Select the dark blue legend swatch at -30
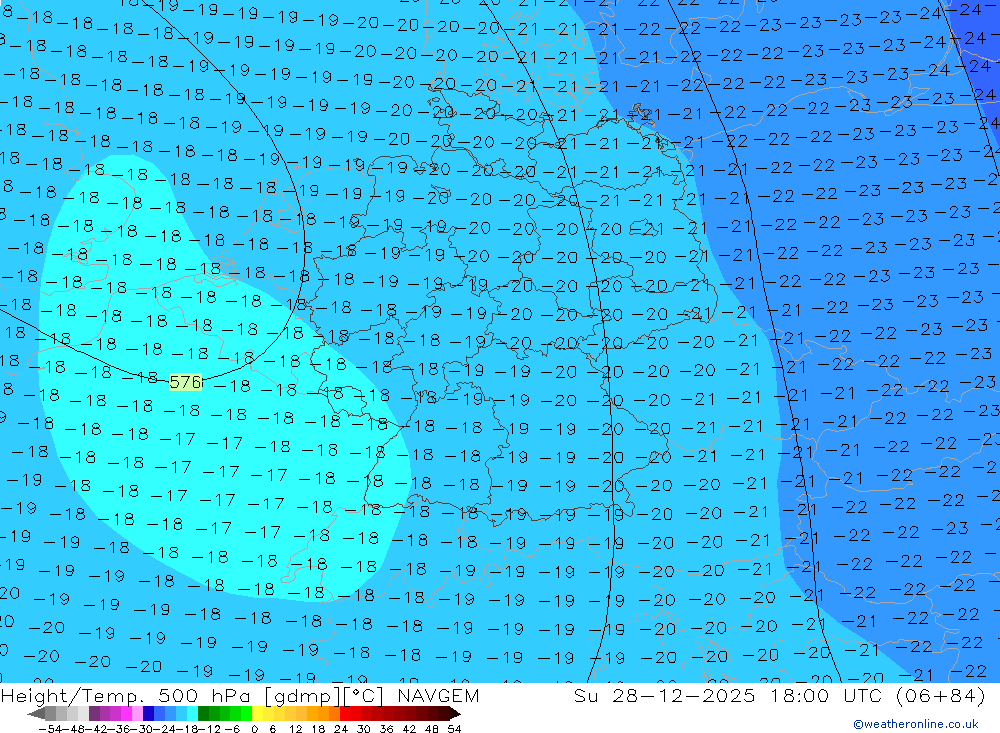This screenshot has height=733, width=1000. point(148,713)
